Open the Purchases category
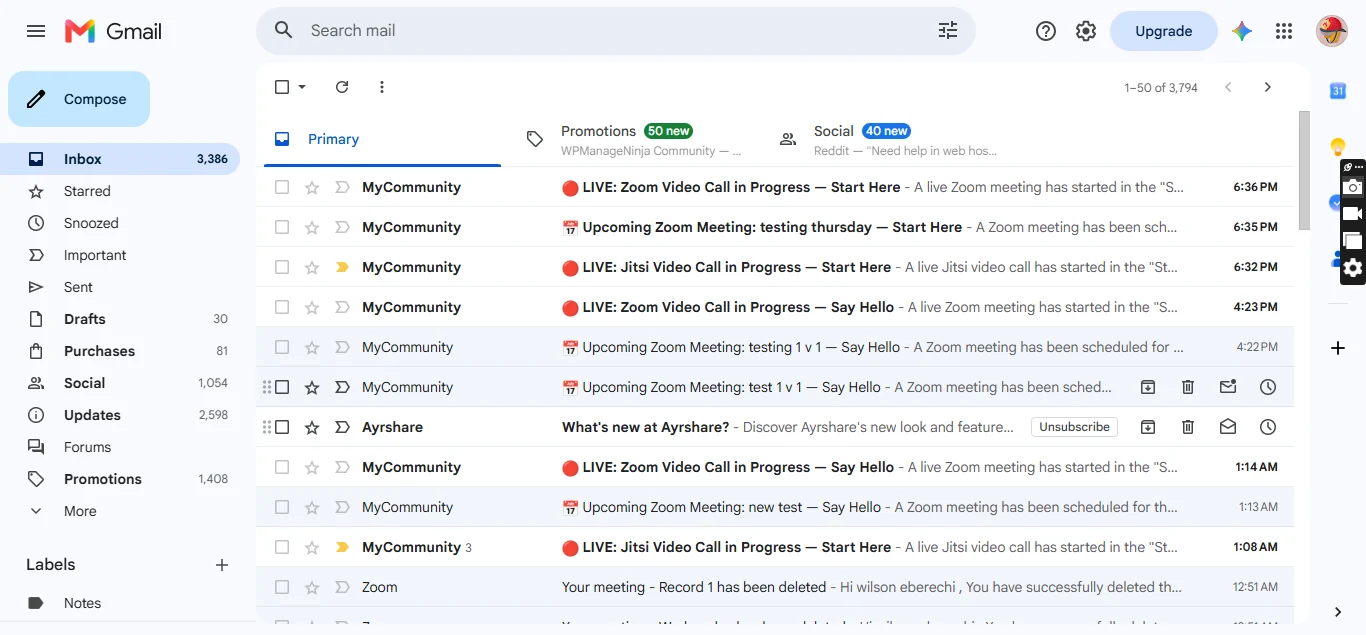The width and height of the screenshot is (1366, 635). (120, 351)
